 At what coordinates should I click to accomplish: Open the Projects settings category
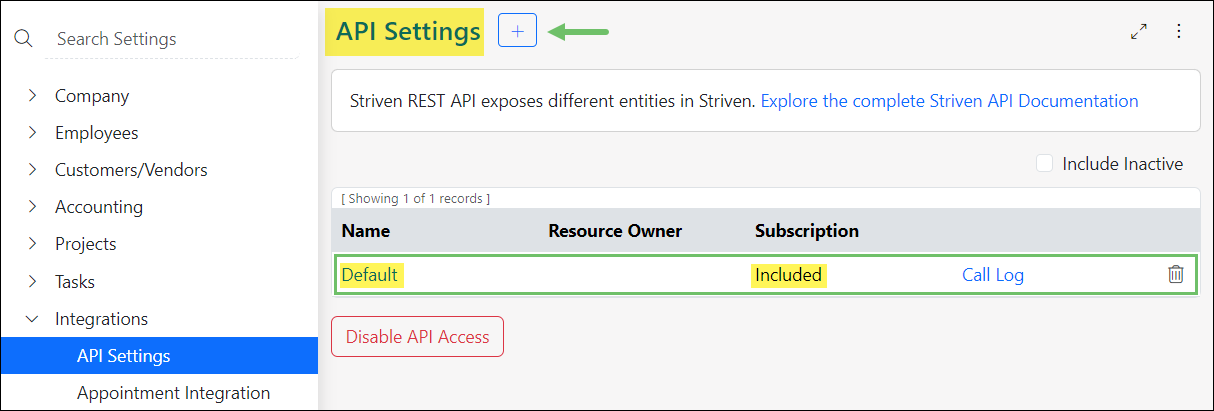click(x=86, y=244)
